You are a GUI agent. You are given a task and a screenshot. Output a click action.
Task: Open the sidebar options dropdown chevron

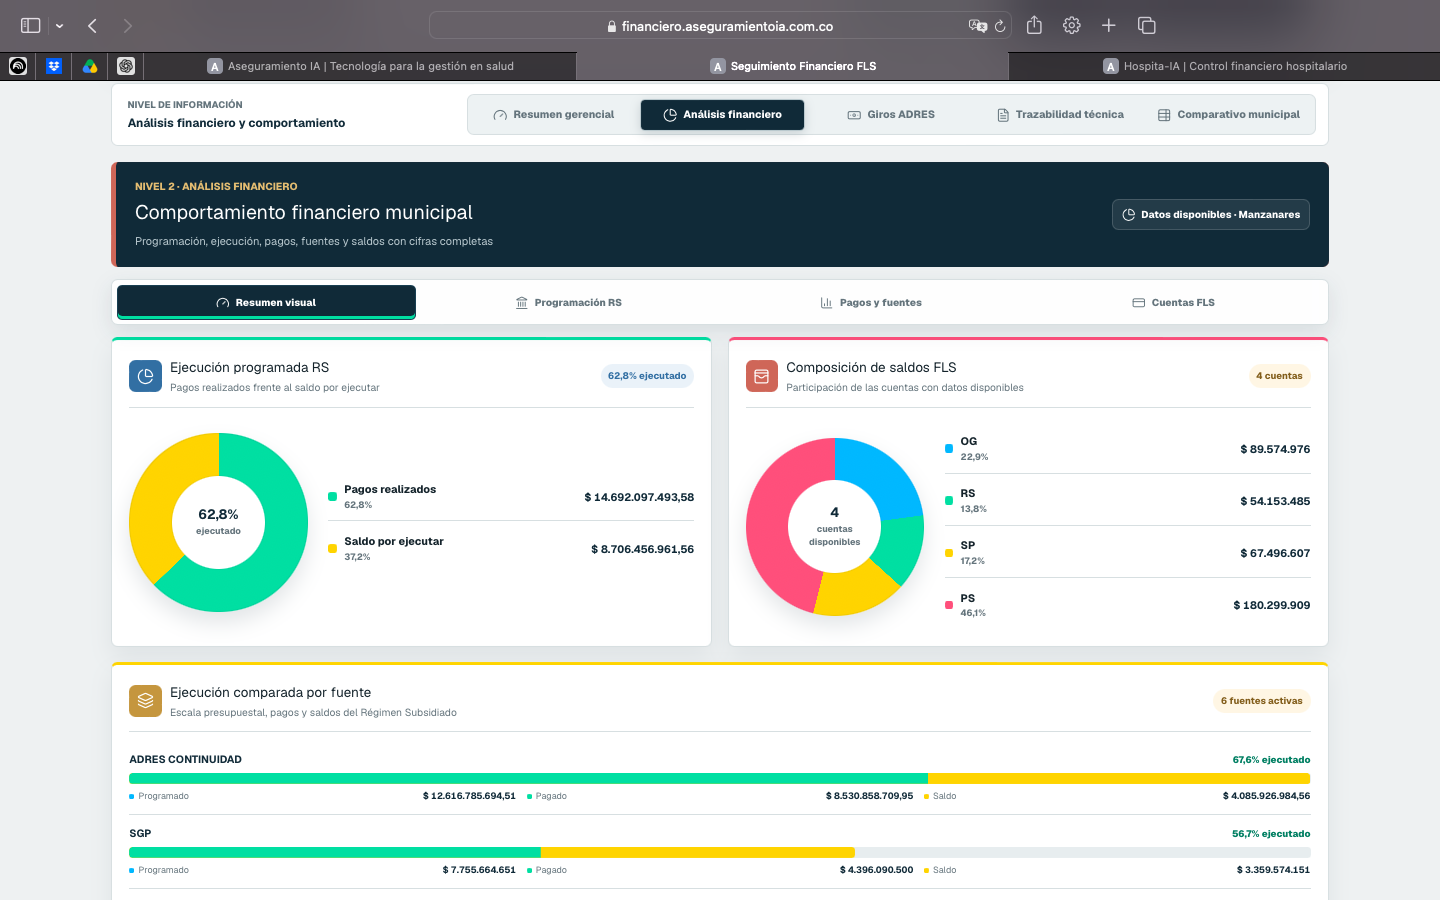(x=60, y=26)
